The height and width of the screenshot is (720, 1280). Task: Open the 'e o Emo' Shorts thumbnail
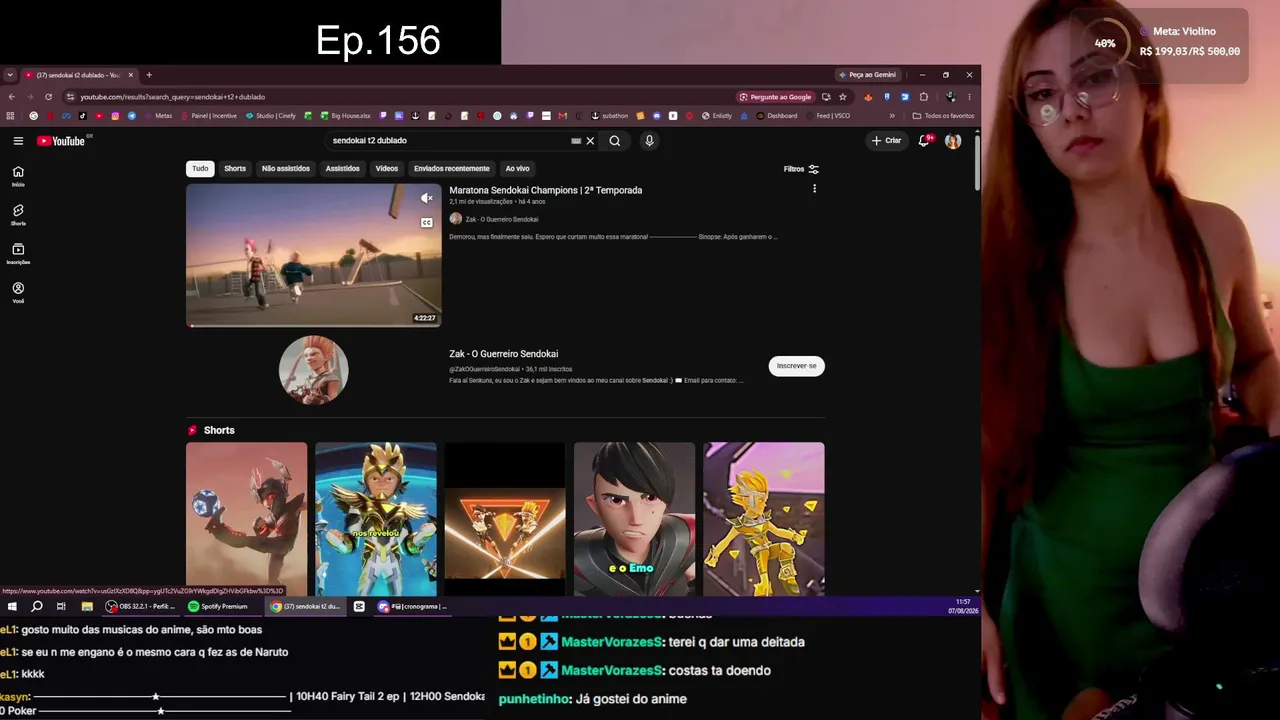pos(634,519)
